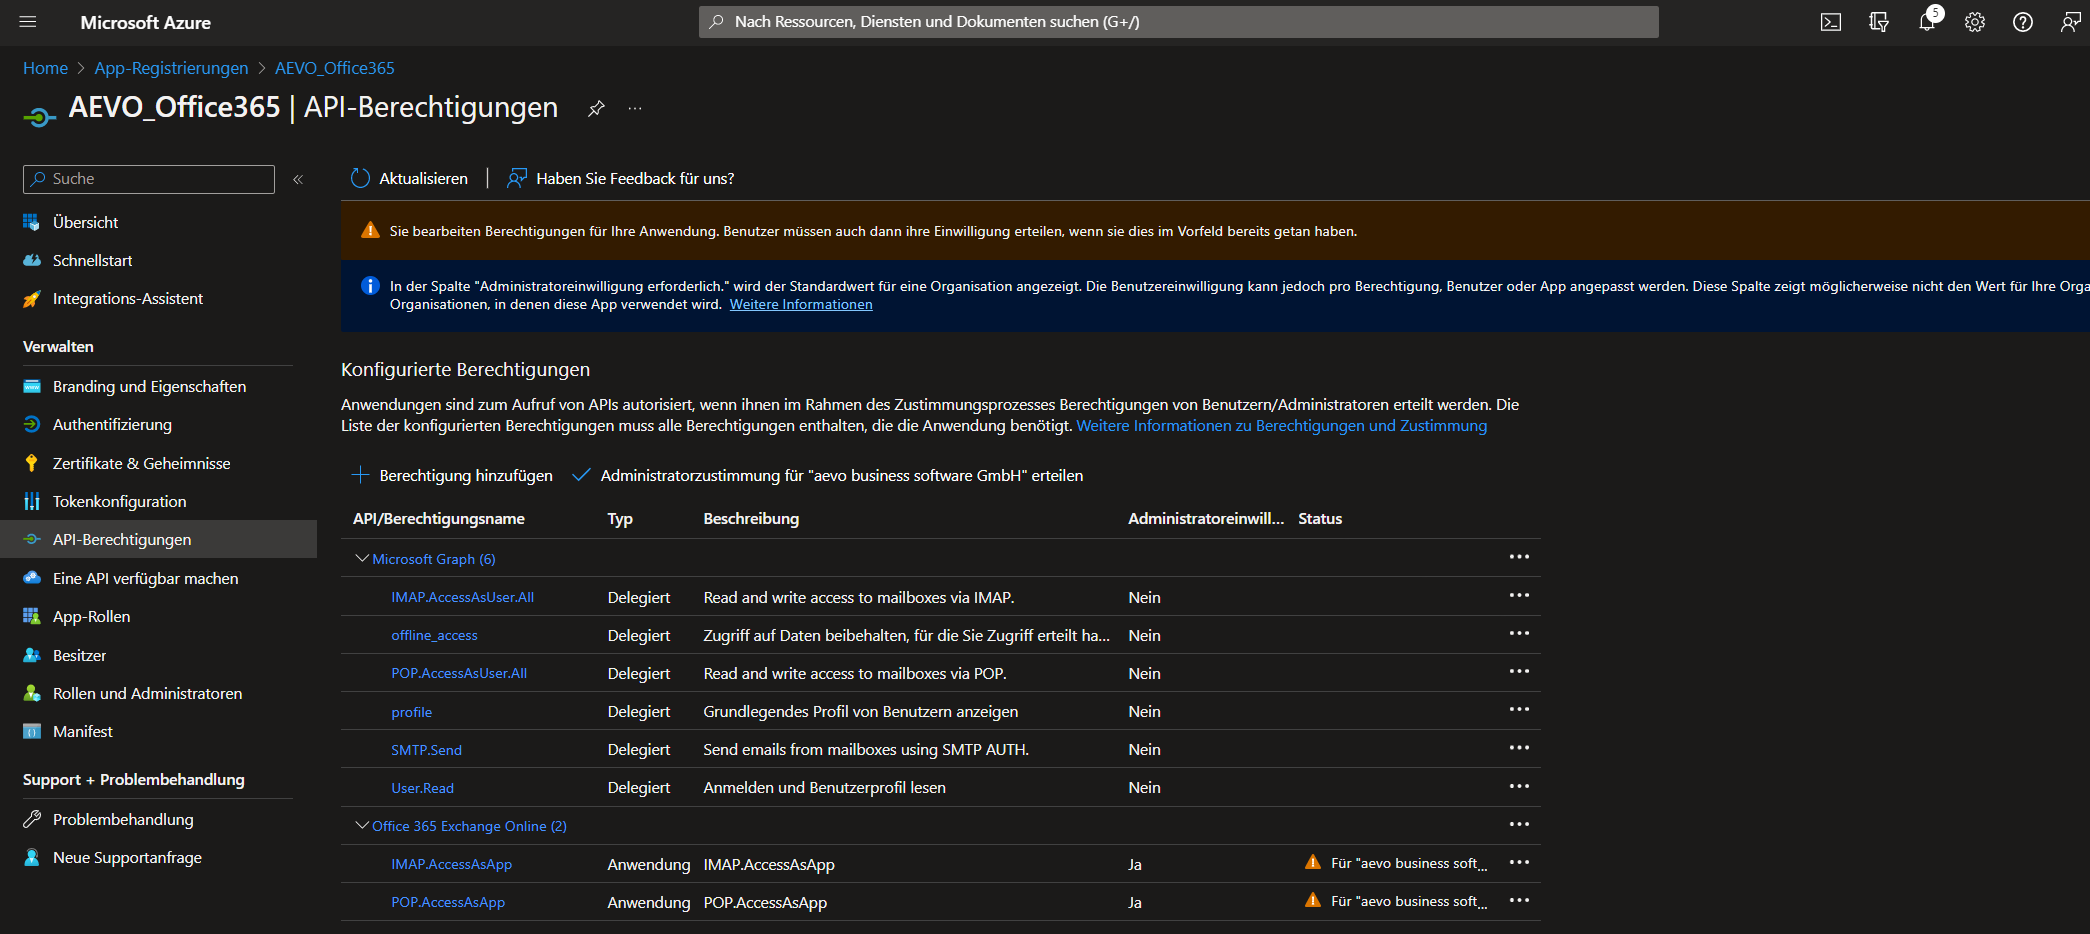
Task: Open the Weitere Informationen link
Action: (800, 304)
